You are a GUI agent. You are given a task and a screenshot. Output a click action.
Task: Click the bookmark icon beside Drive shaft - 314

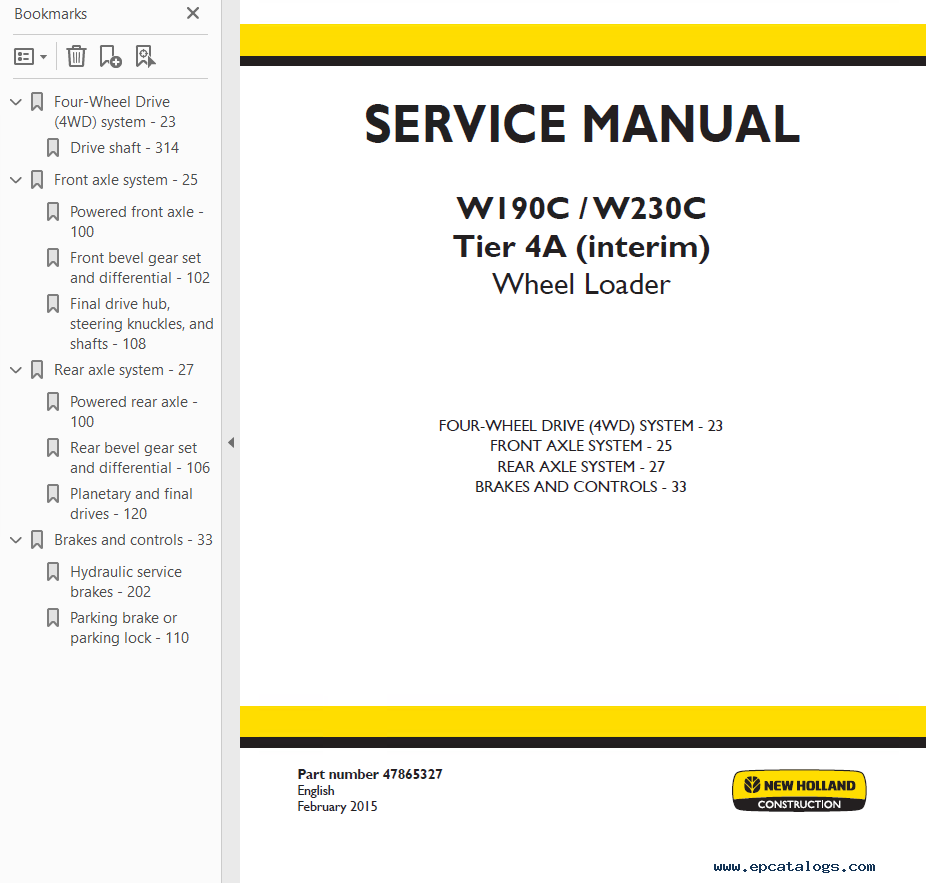(53, 148)
